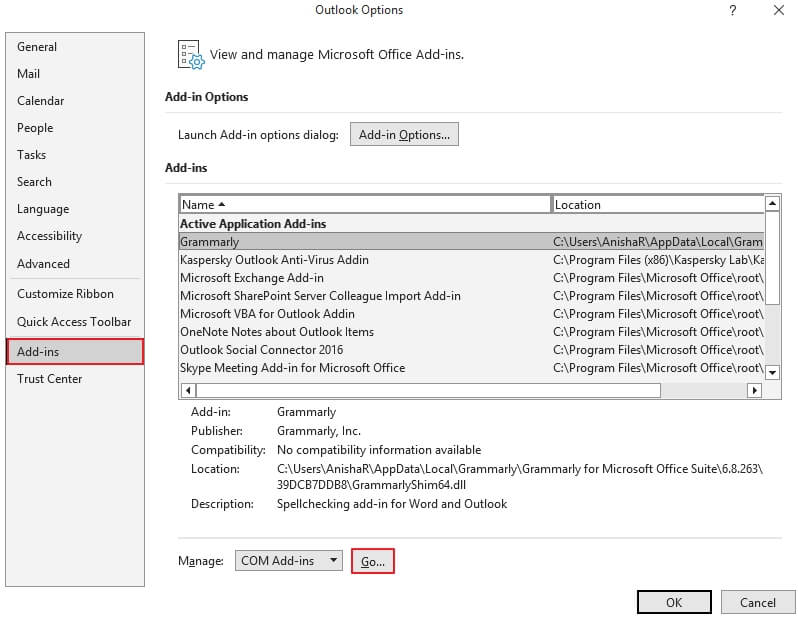
Task: Click the Cancel button
Action: click(757, 602)
